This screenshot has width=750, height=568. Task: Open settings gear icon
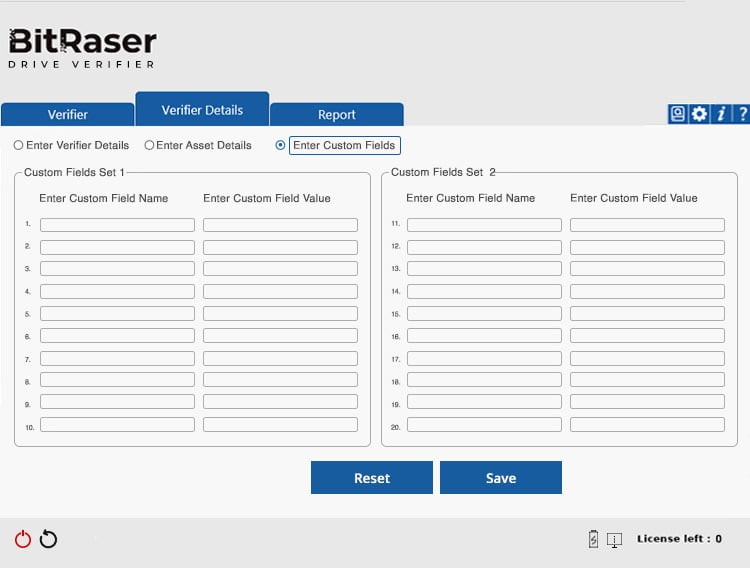pos(699,114)
